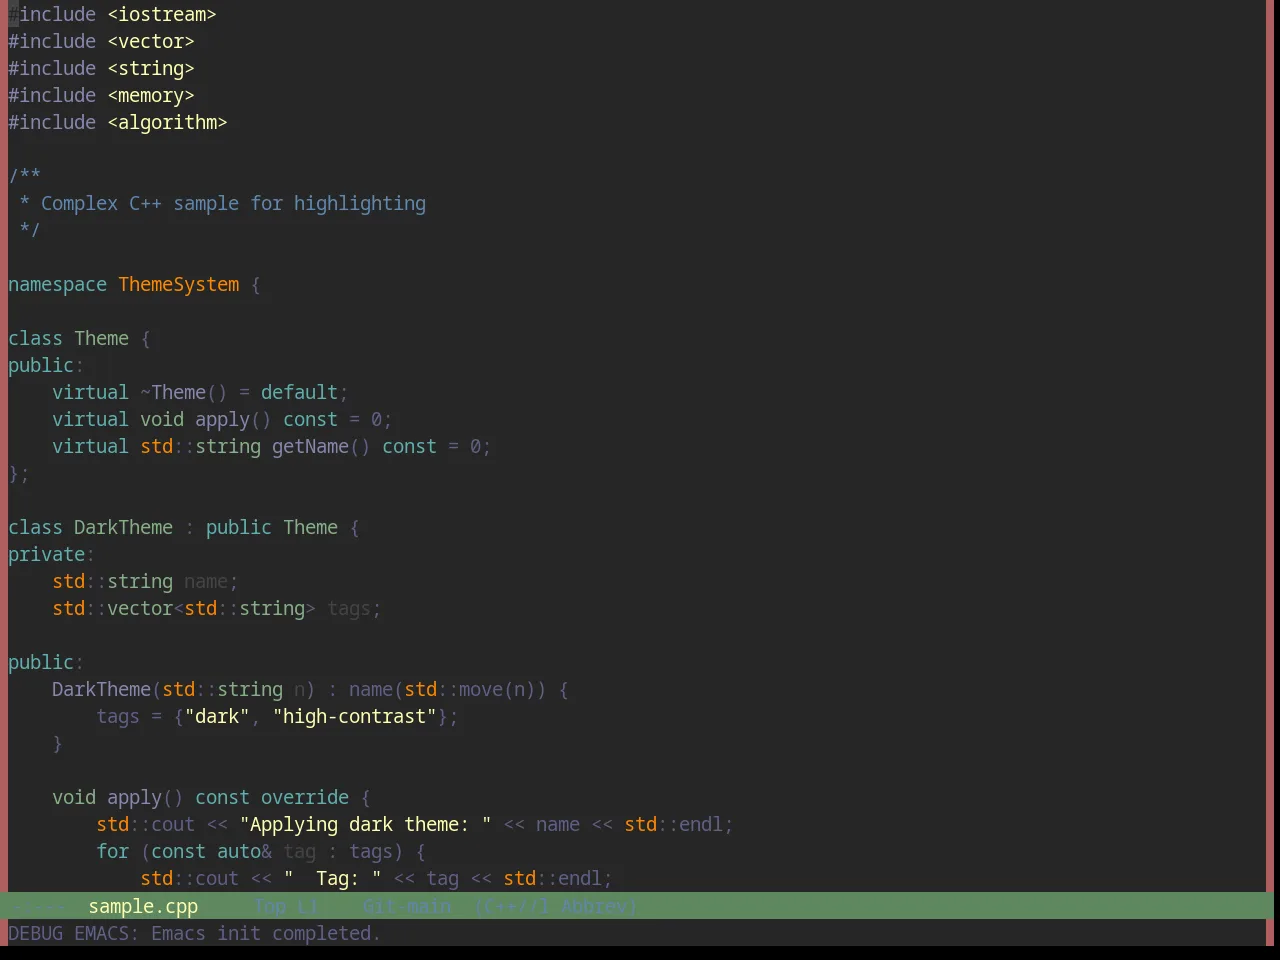Click the '<algorithm>' include header
This screenshot has width=1280, height=960.
tap(167, 122)
